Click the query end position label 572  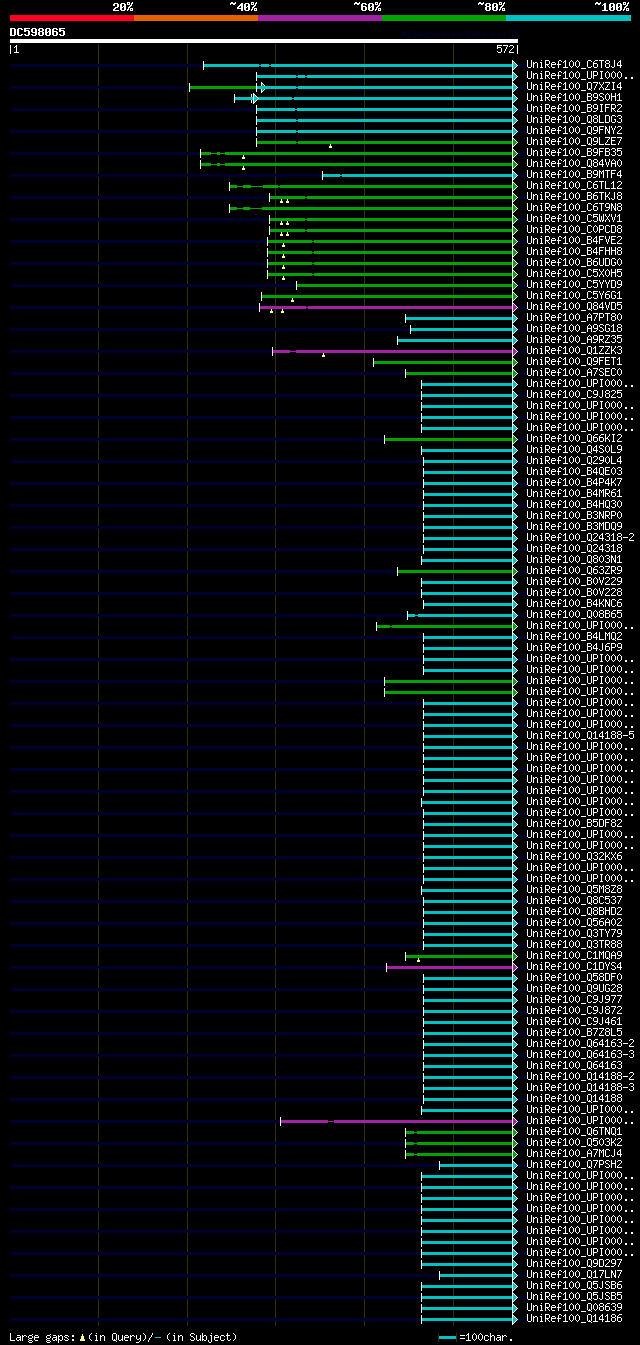pos(505,49)
